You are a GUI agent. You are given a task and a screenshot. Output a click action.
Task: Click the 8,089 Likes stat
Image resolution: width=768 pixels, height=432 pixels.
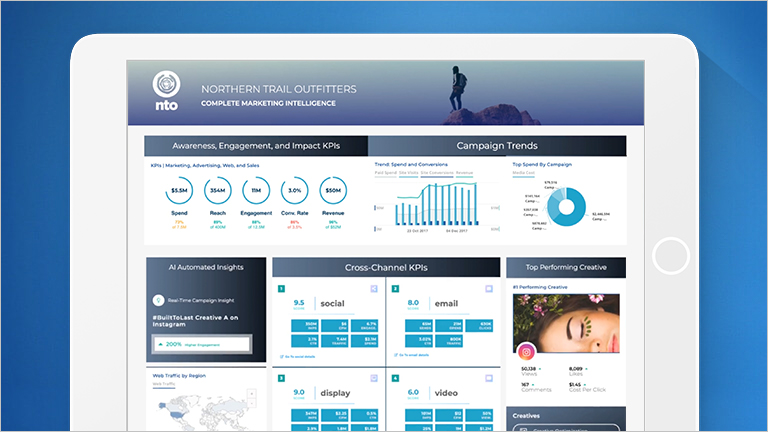click(x=578, y=371)
